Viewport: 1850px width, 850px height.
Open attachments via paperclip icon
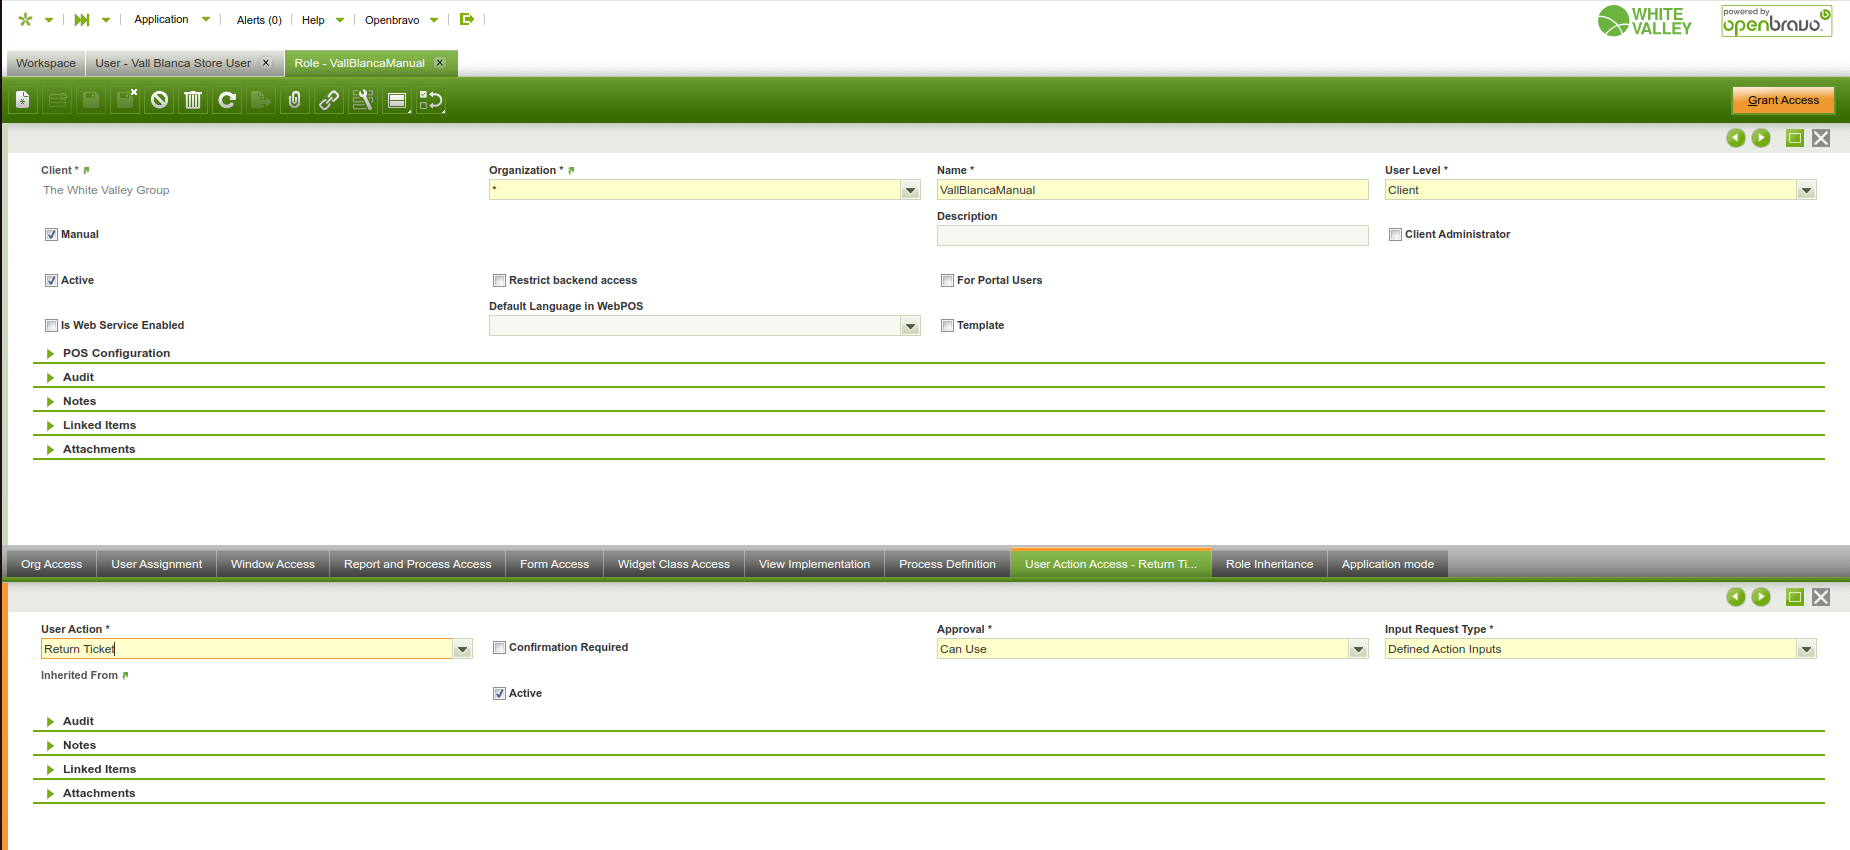coord(294,100)
